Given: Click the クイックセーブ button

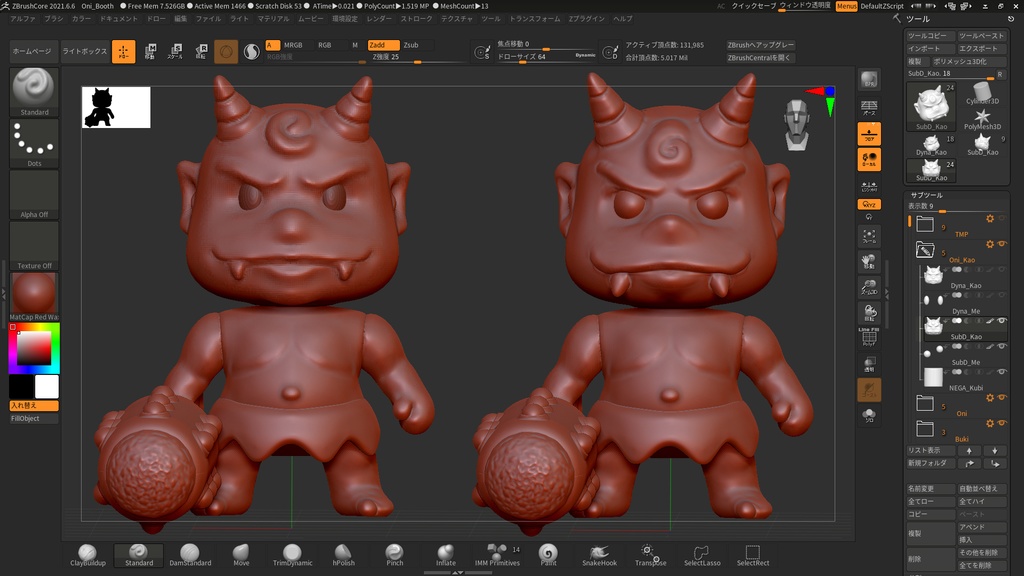Looking at the screenshot, I should coord(753,6).
